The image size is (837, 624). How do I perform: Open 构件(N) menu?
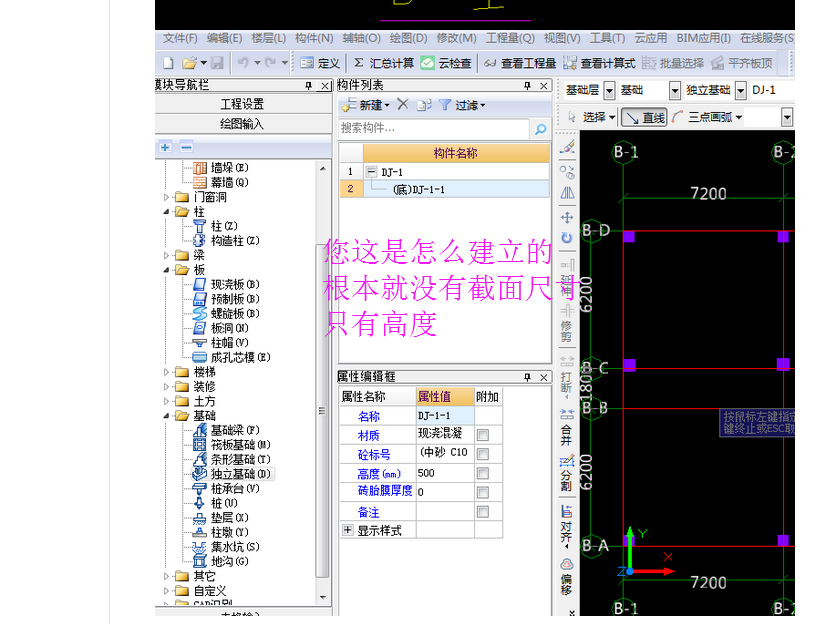pyautogui.click(x=314, y=38)
